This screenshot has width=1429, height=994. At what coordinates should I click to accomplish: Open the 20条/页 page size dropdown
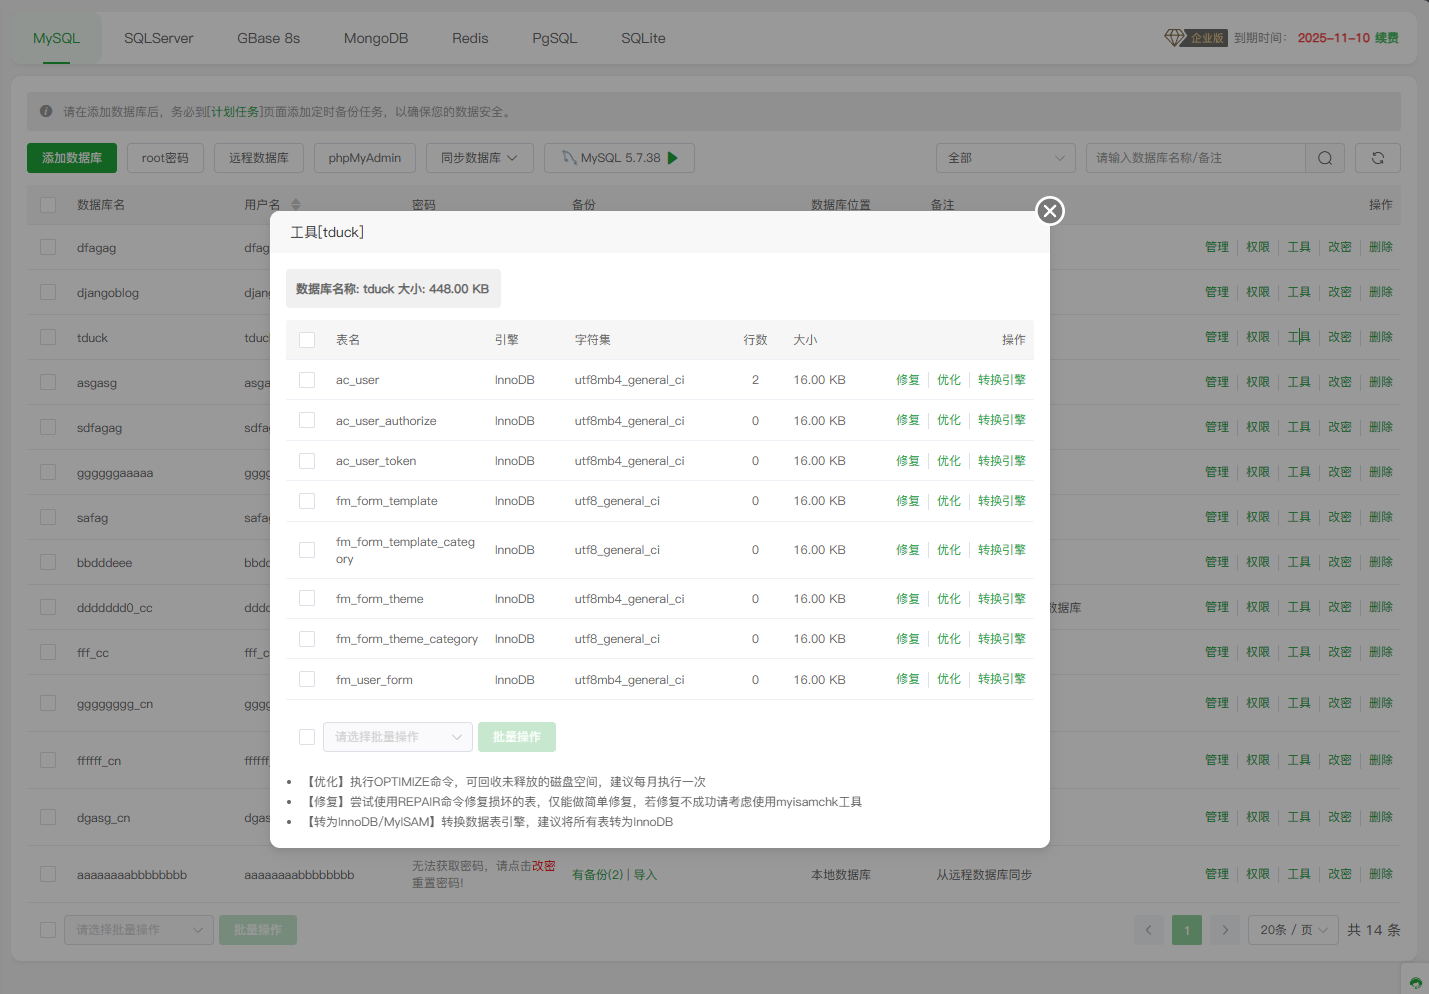[1293, 930]
